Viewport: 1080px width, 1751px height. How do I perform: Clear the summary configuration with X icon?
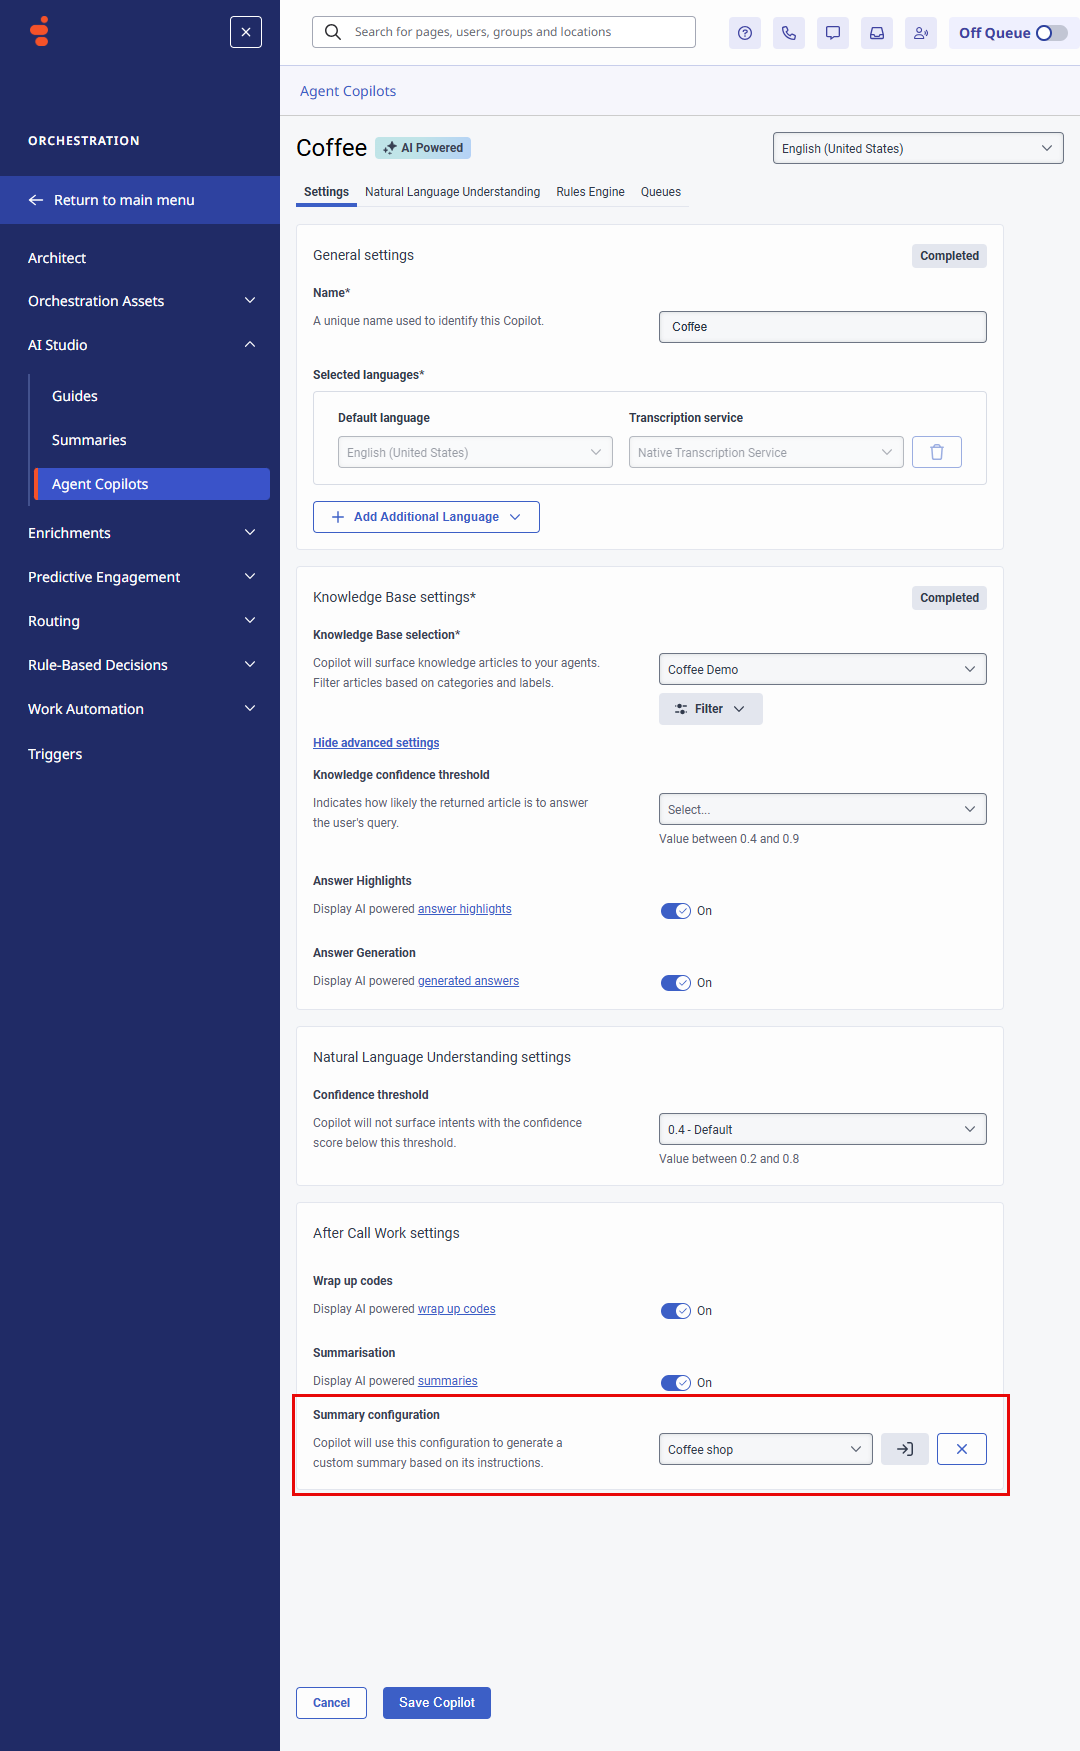point(962,1449)
